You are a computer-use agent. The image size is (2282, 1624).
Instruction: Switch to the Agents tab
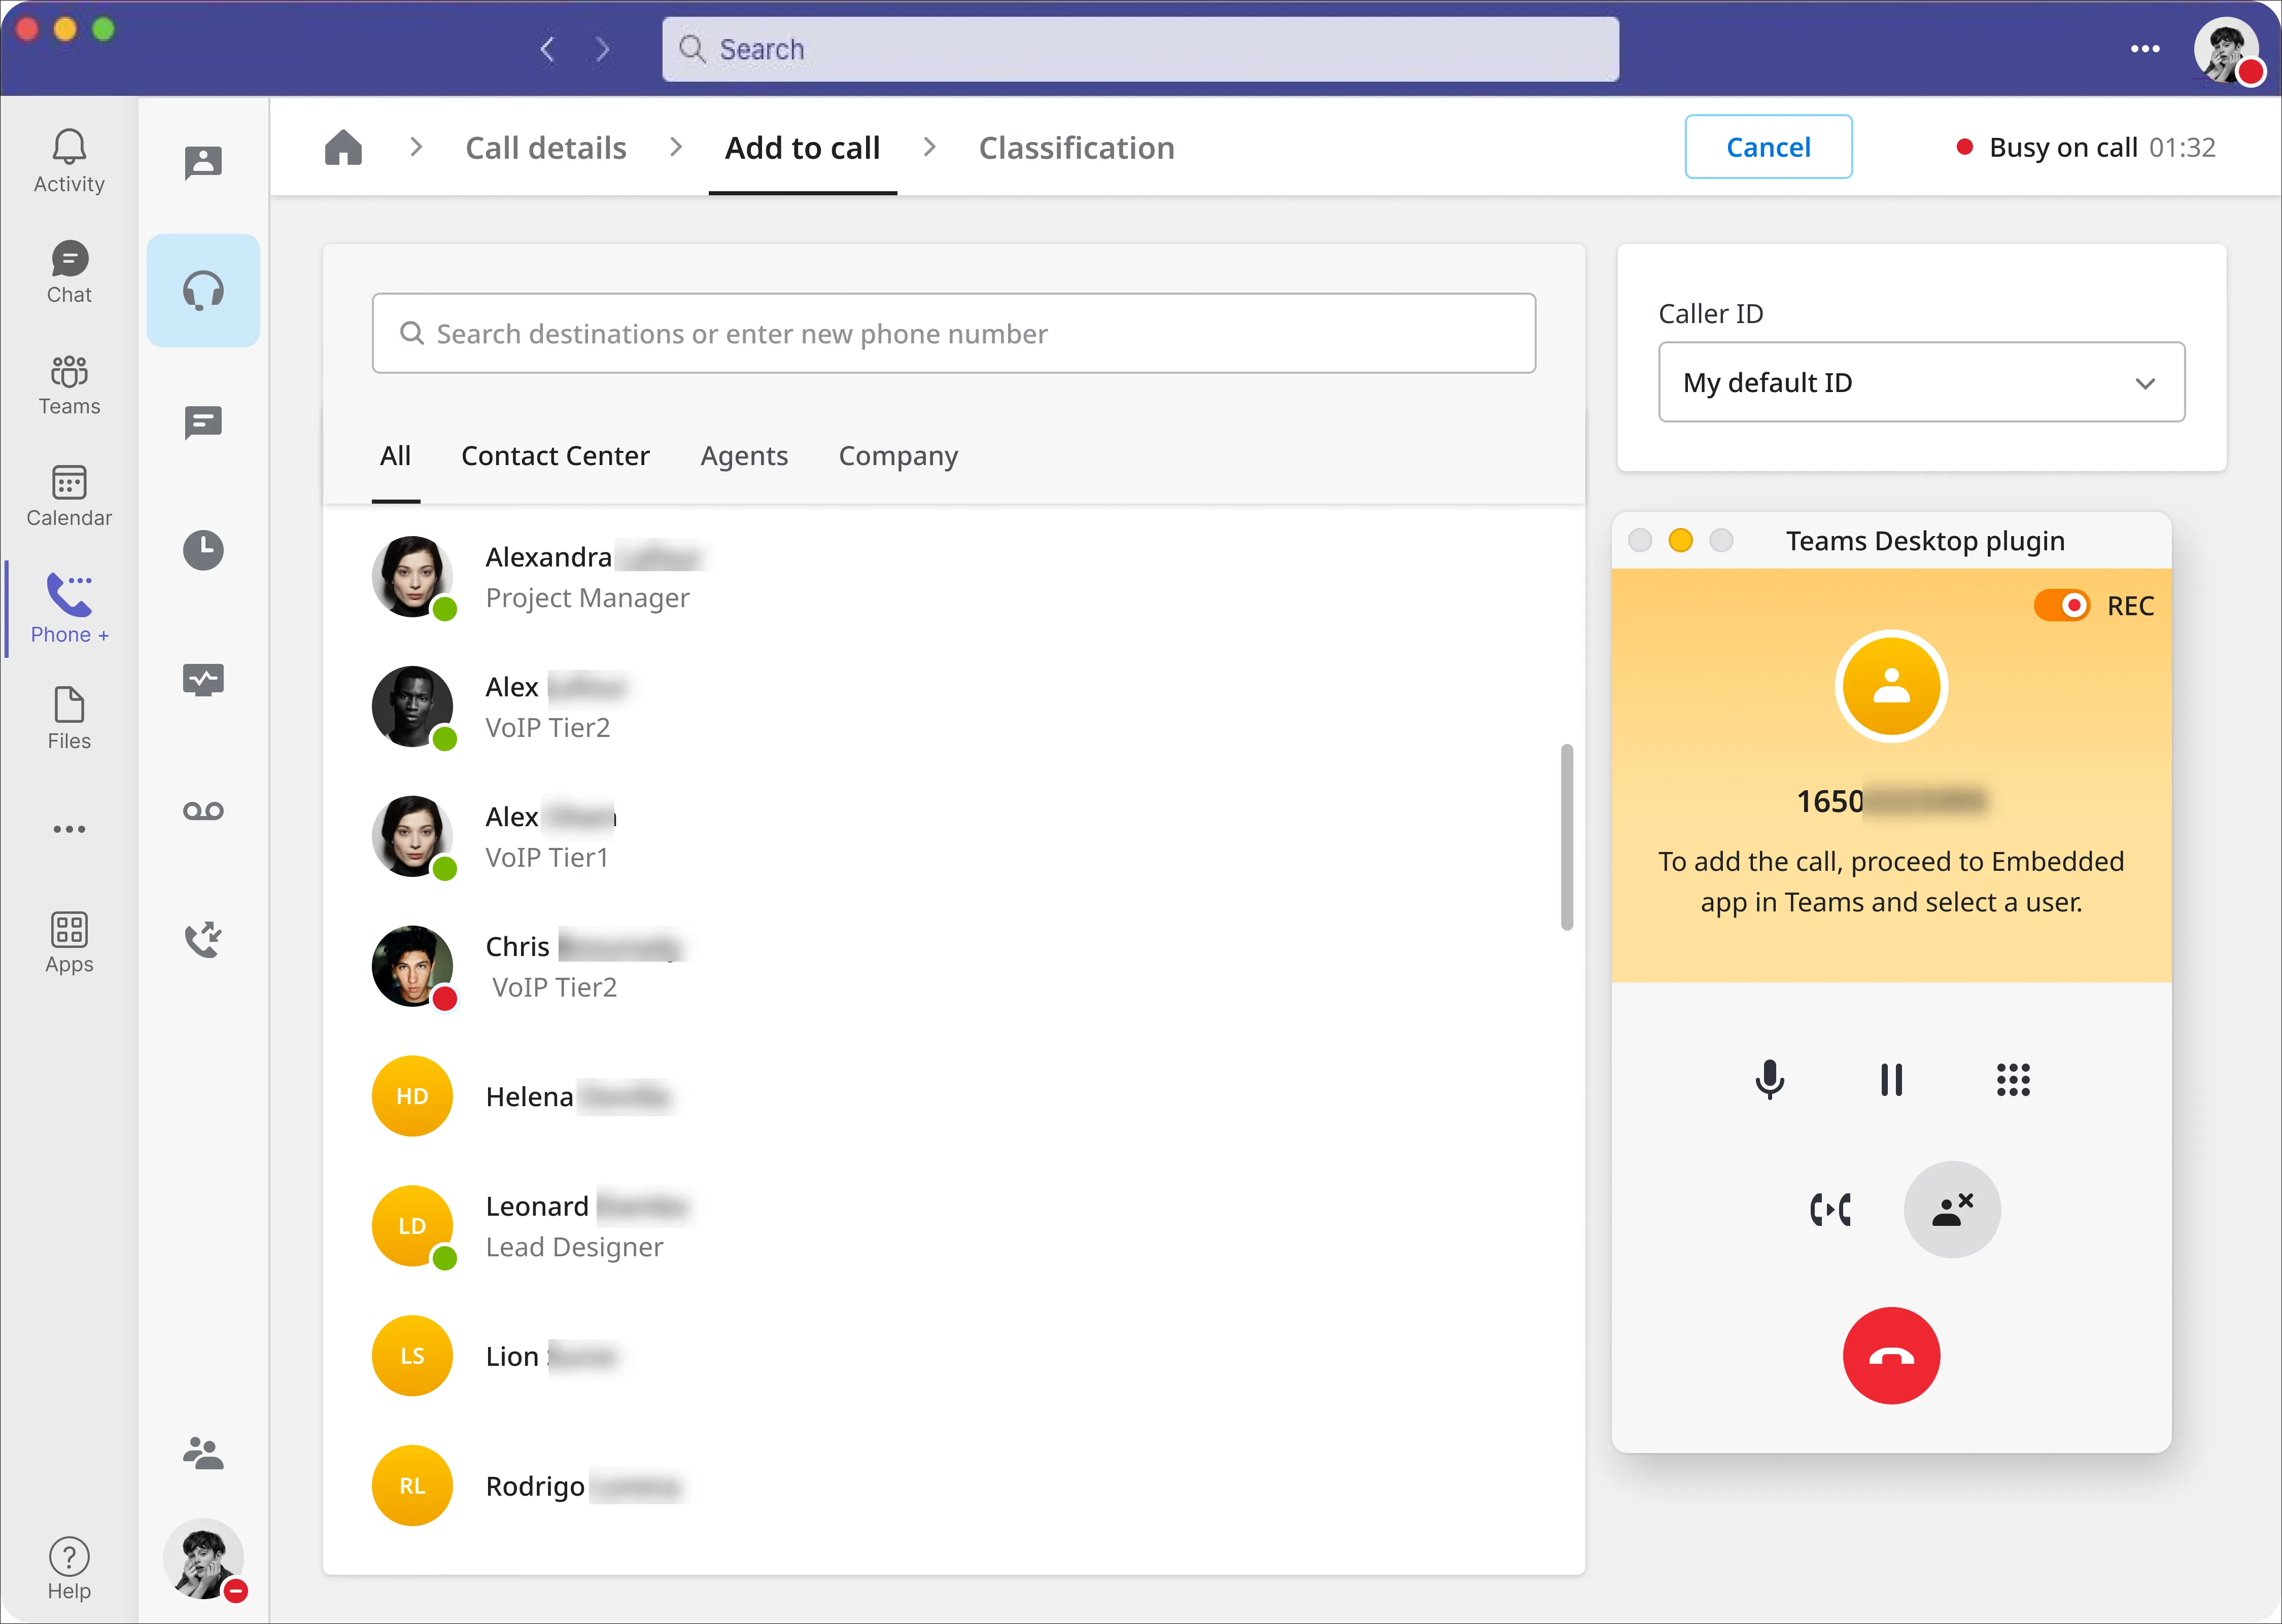pyautogui.click(x=744, y=456)
